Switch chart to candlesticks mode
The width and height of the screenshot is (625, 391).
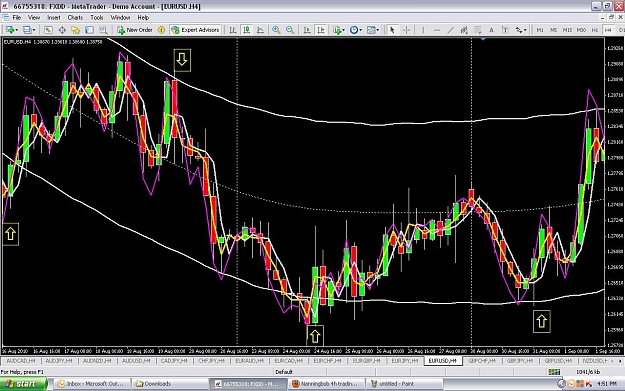tap(247, 30)
